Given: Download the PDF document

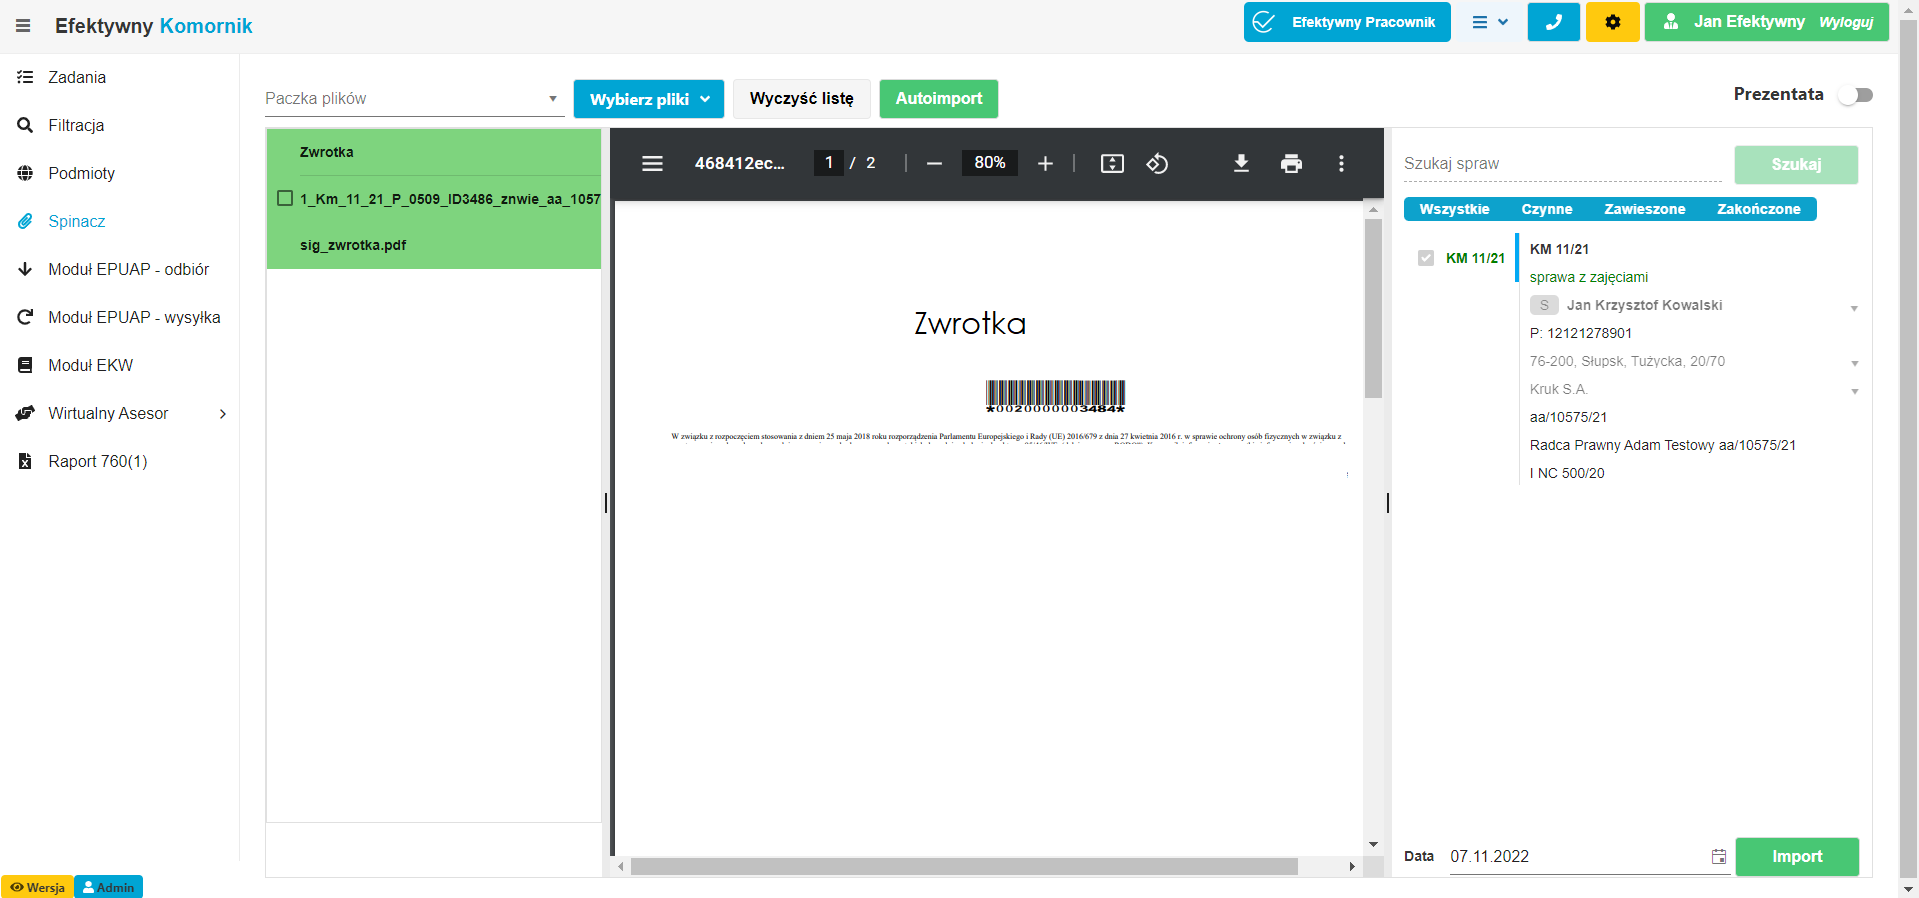Looking at the screenshot, I should [1241, 163].
